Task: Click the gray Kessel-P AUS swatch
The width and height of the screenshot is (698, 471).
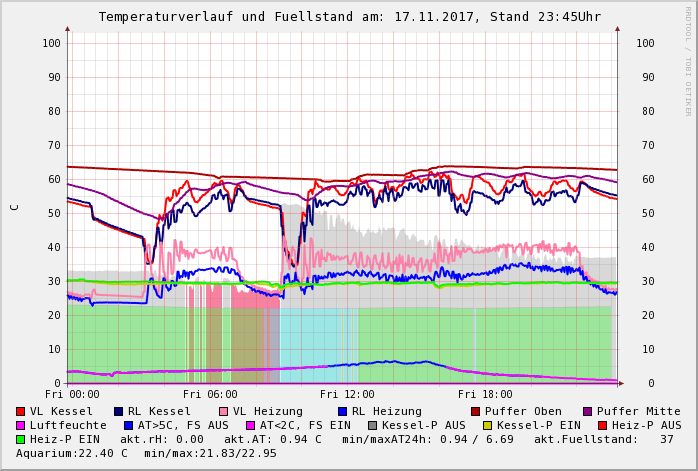Action: 371,425
